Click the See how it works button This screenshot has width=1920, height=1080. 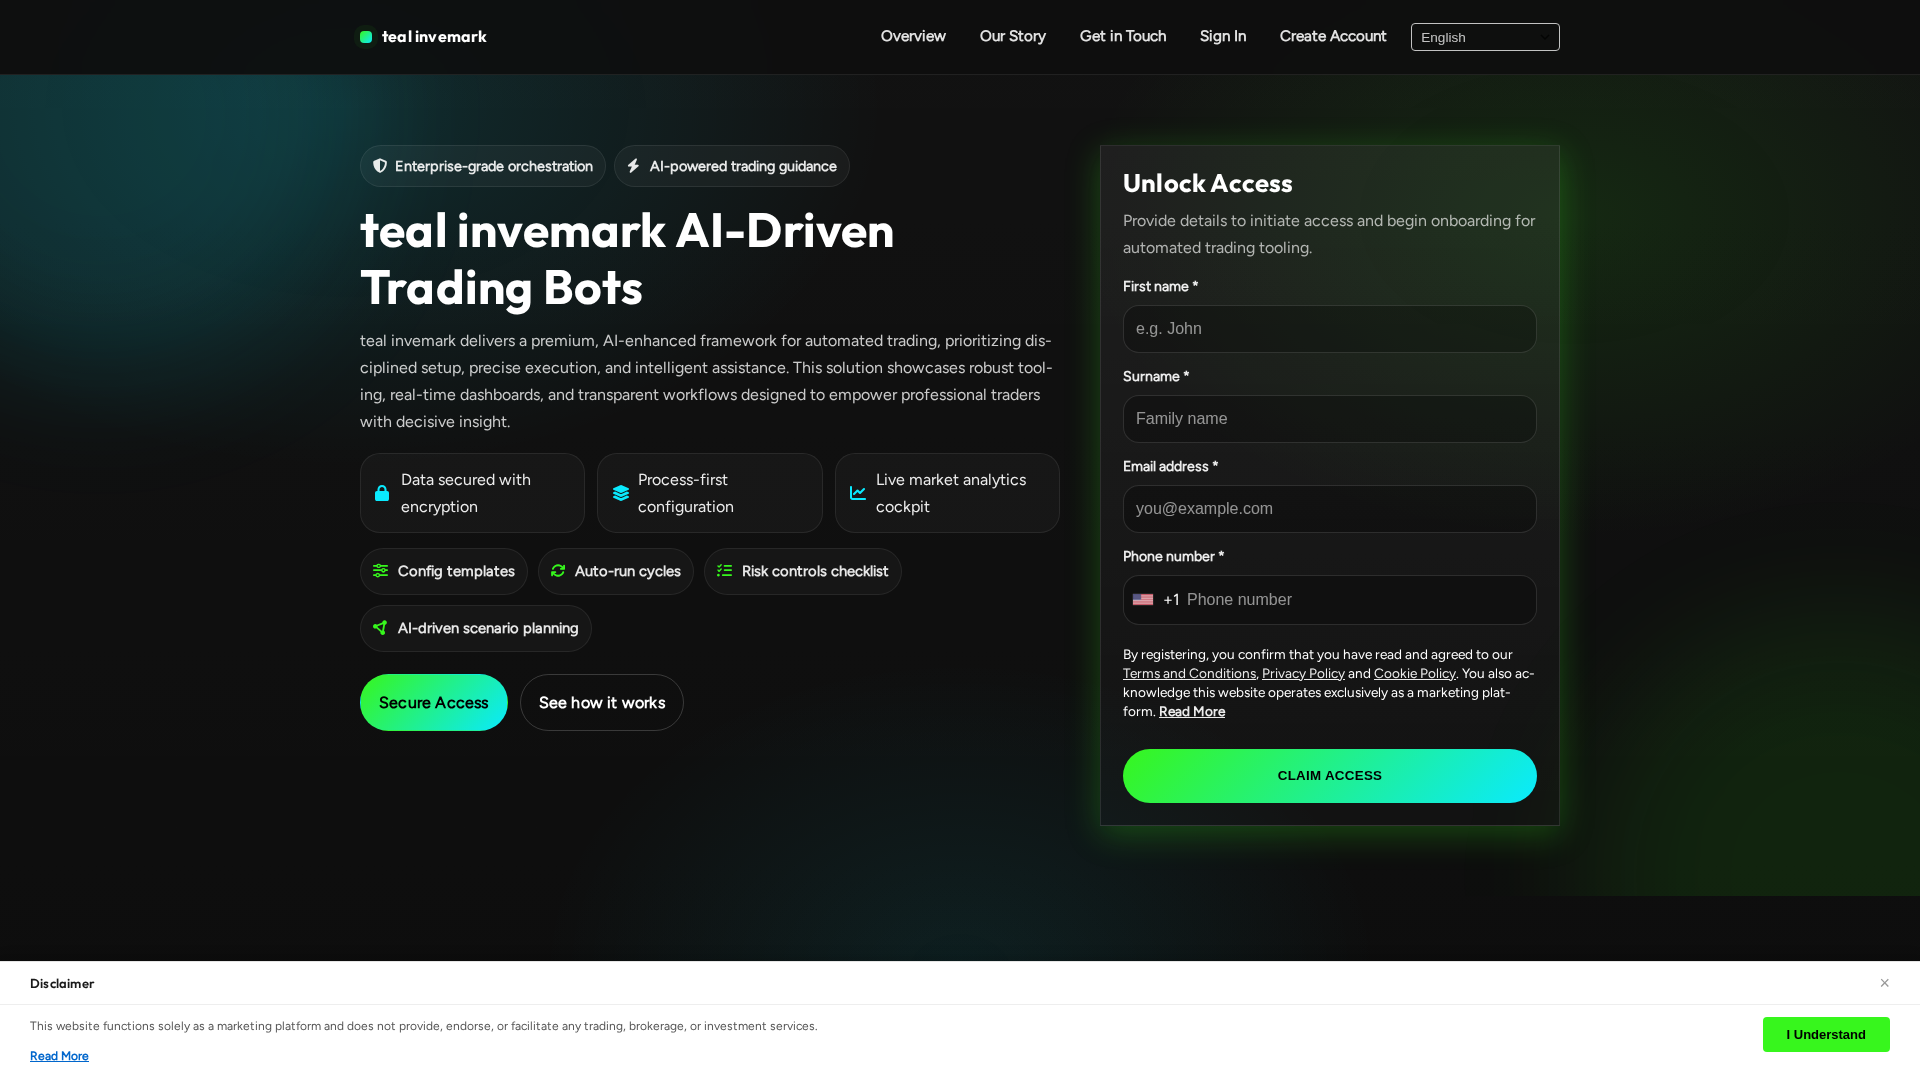pyautogui.click(x=602, y=703)
